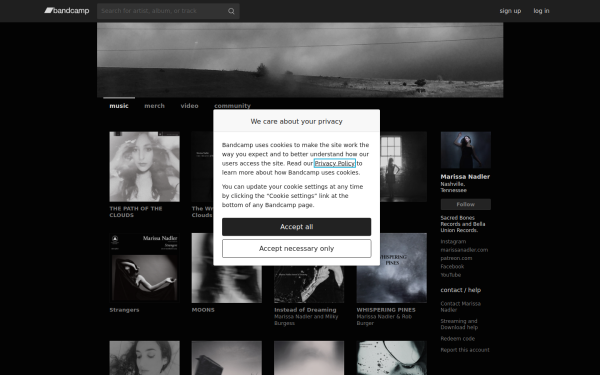This screenshot has width=600, height=375.
Task: Open the Strangers album title
Action: (x=124, y=310)
